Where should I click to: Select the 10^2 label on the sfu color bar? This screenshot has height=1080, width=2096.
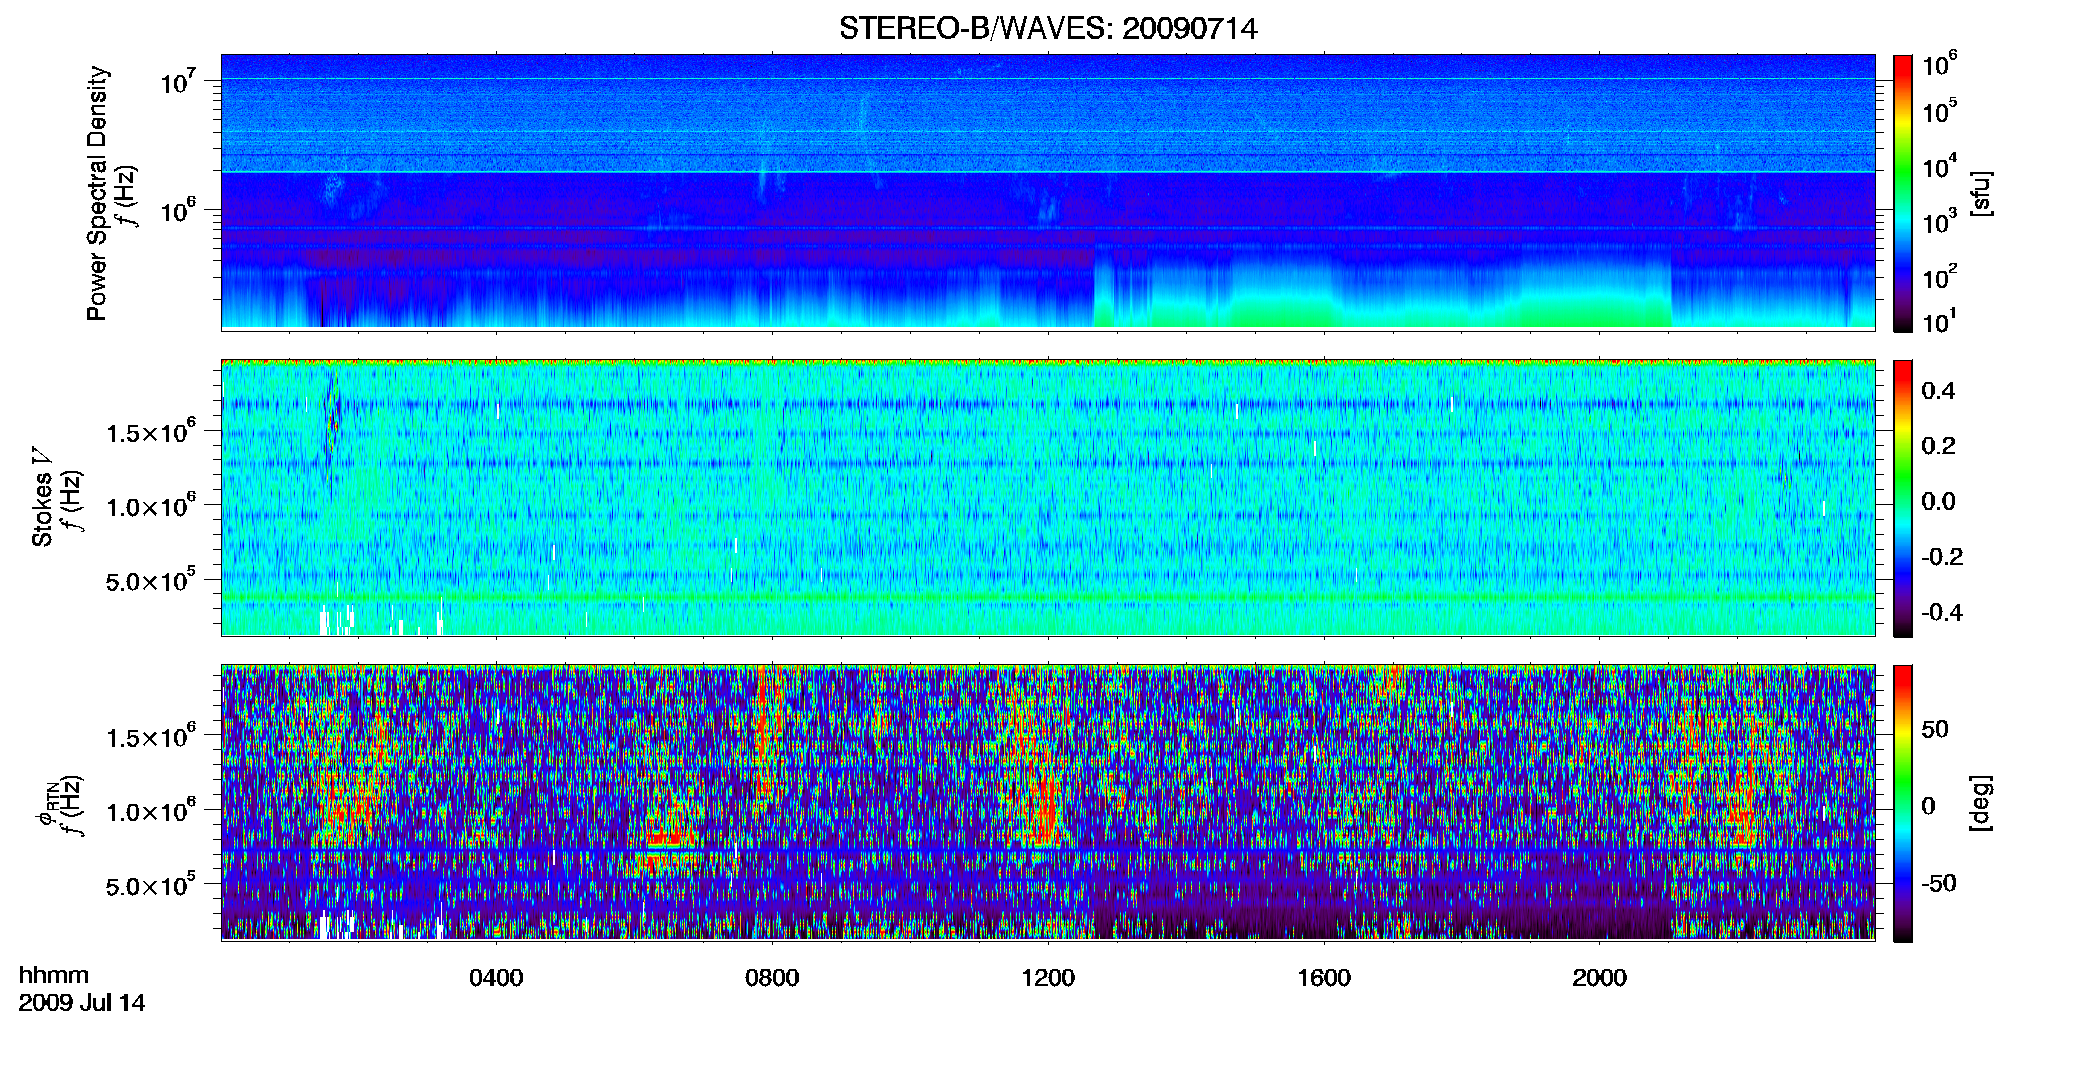click(1940, 277)
